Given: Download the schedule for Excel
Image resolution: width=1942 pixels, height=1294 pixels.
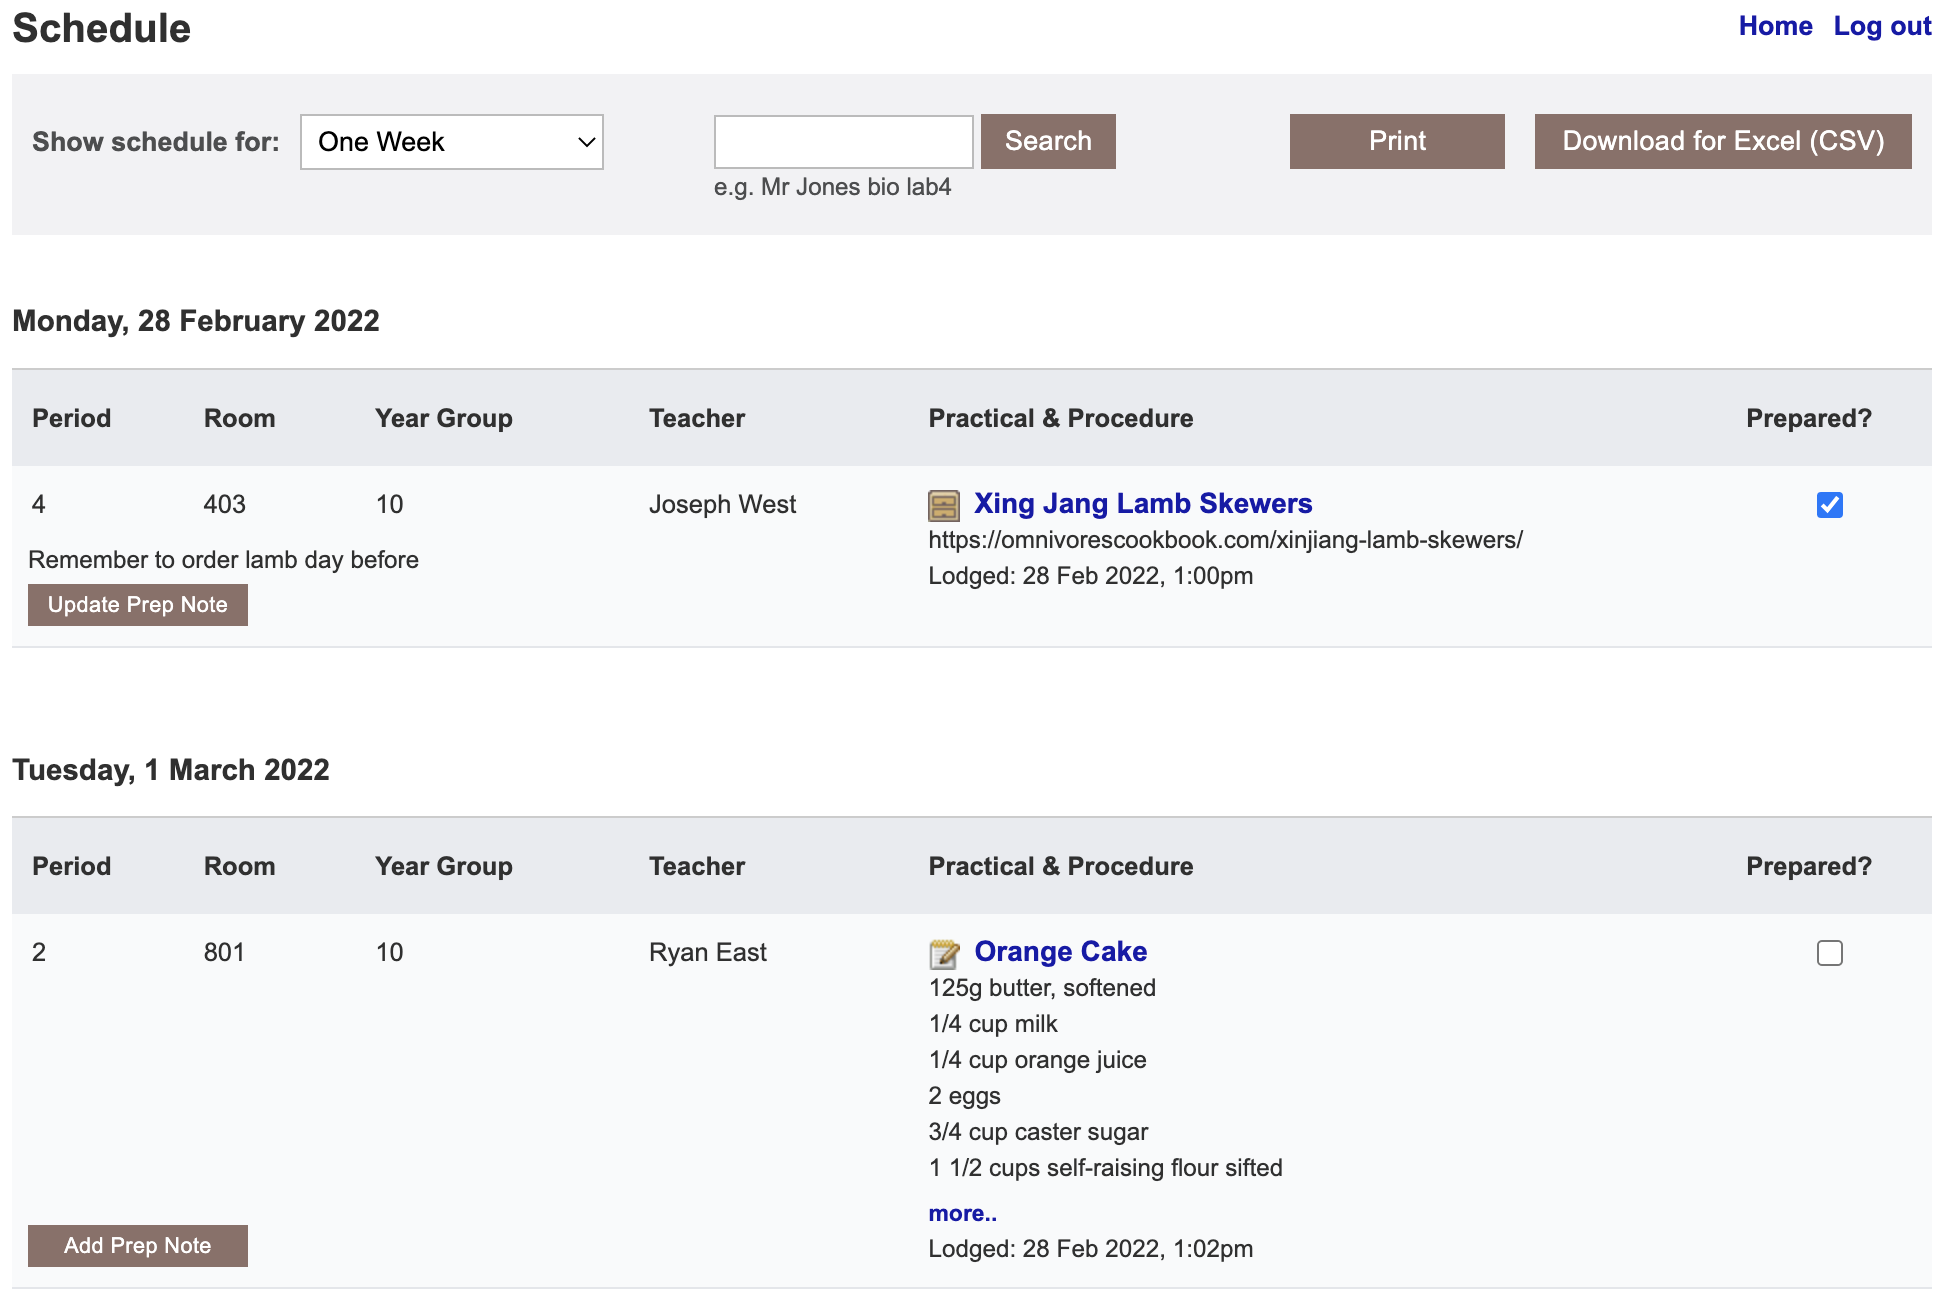Looking at the screenshot, I should tap(1723, 141).
